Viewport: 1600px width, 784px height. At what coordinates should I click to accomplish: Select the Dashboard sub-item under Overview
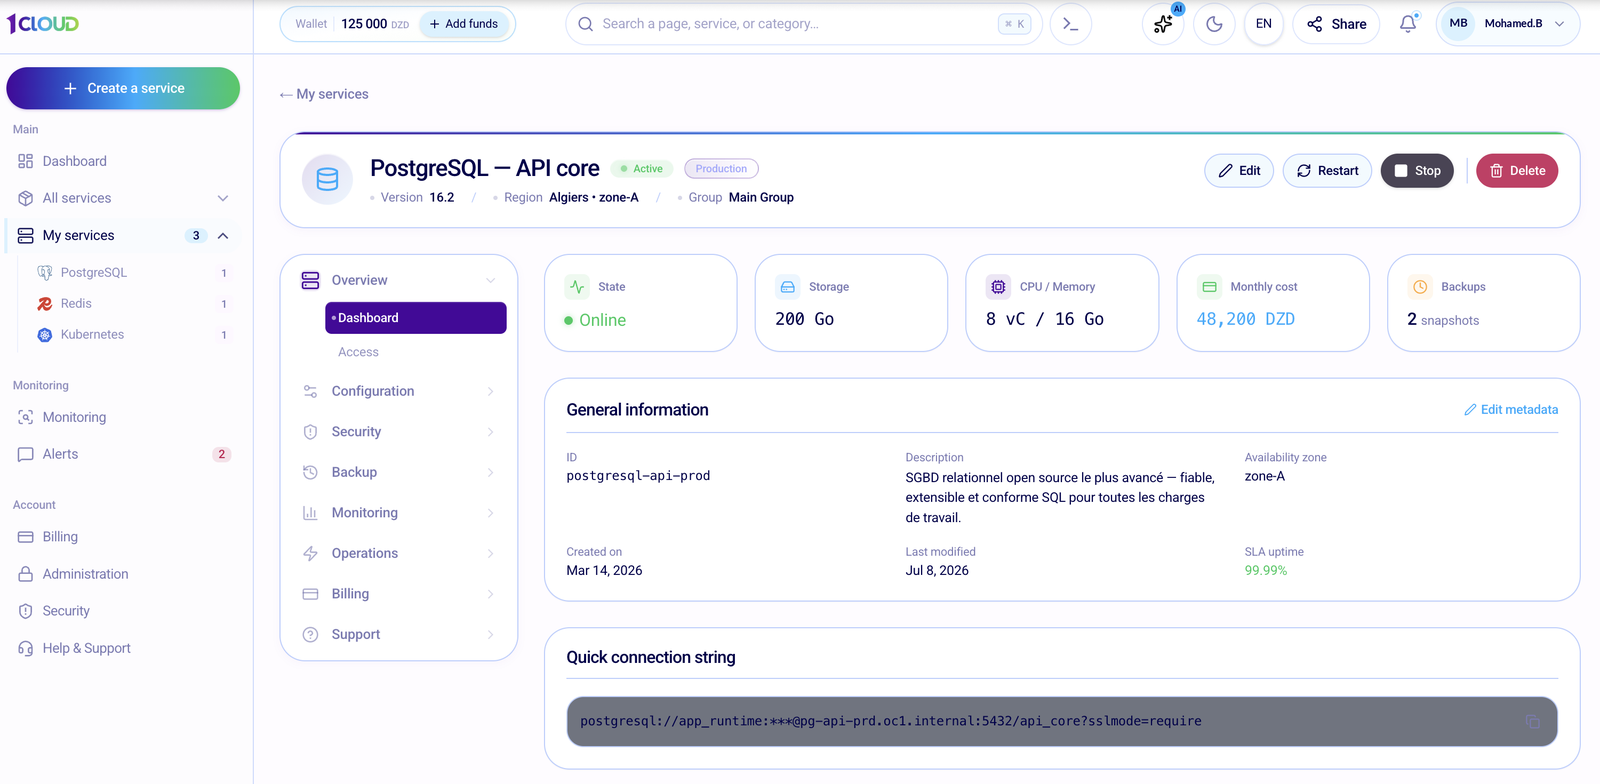(416, 318)
